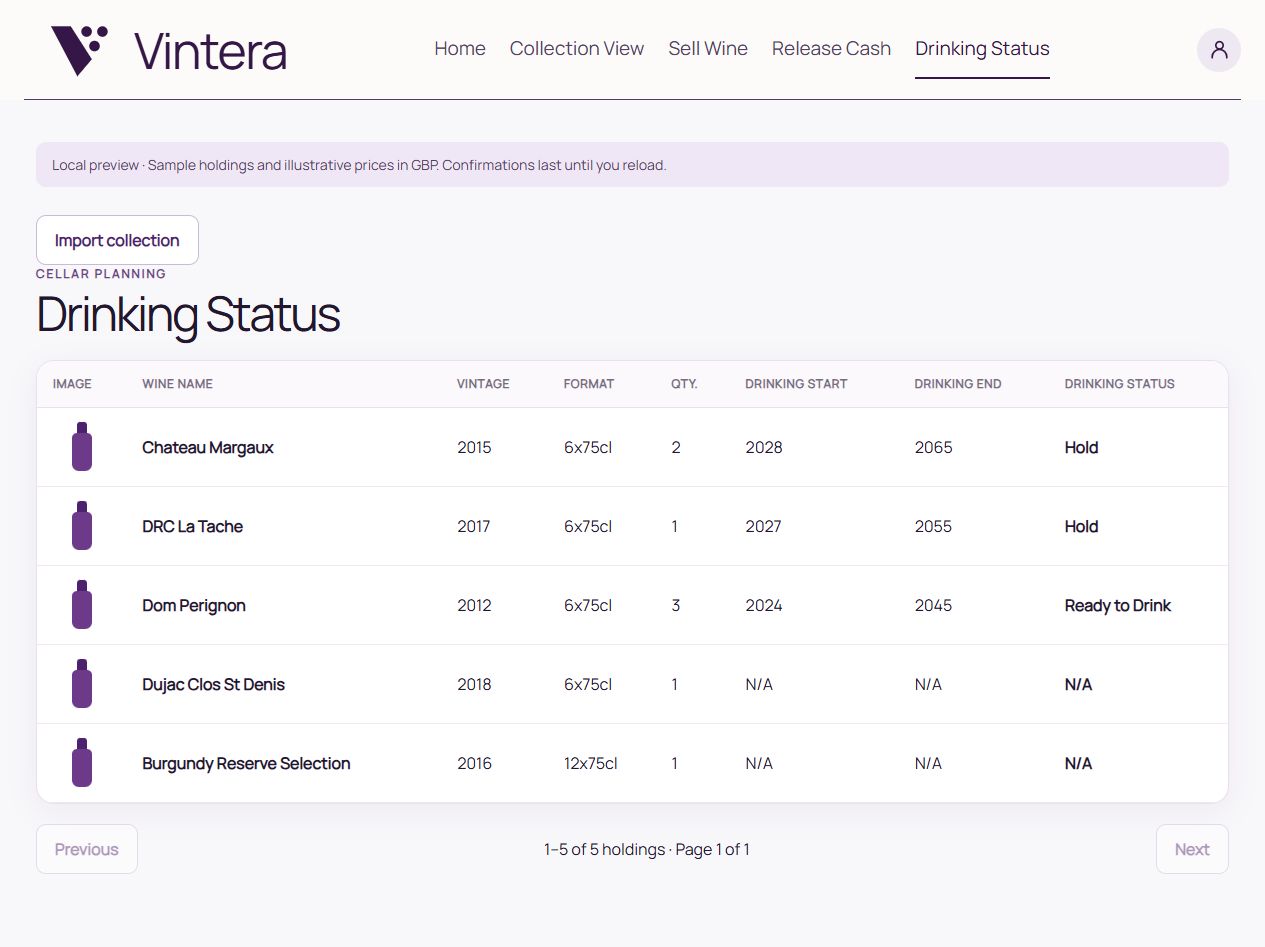
Task: Click the Drinking Status page heading
Action: (x=188, y=314)
